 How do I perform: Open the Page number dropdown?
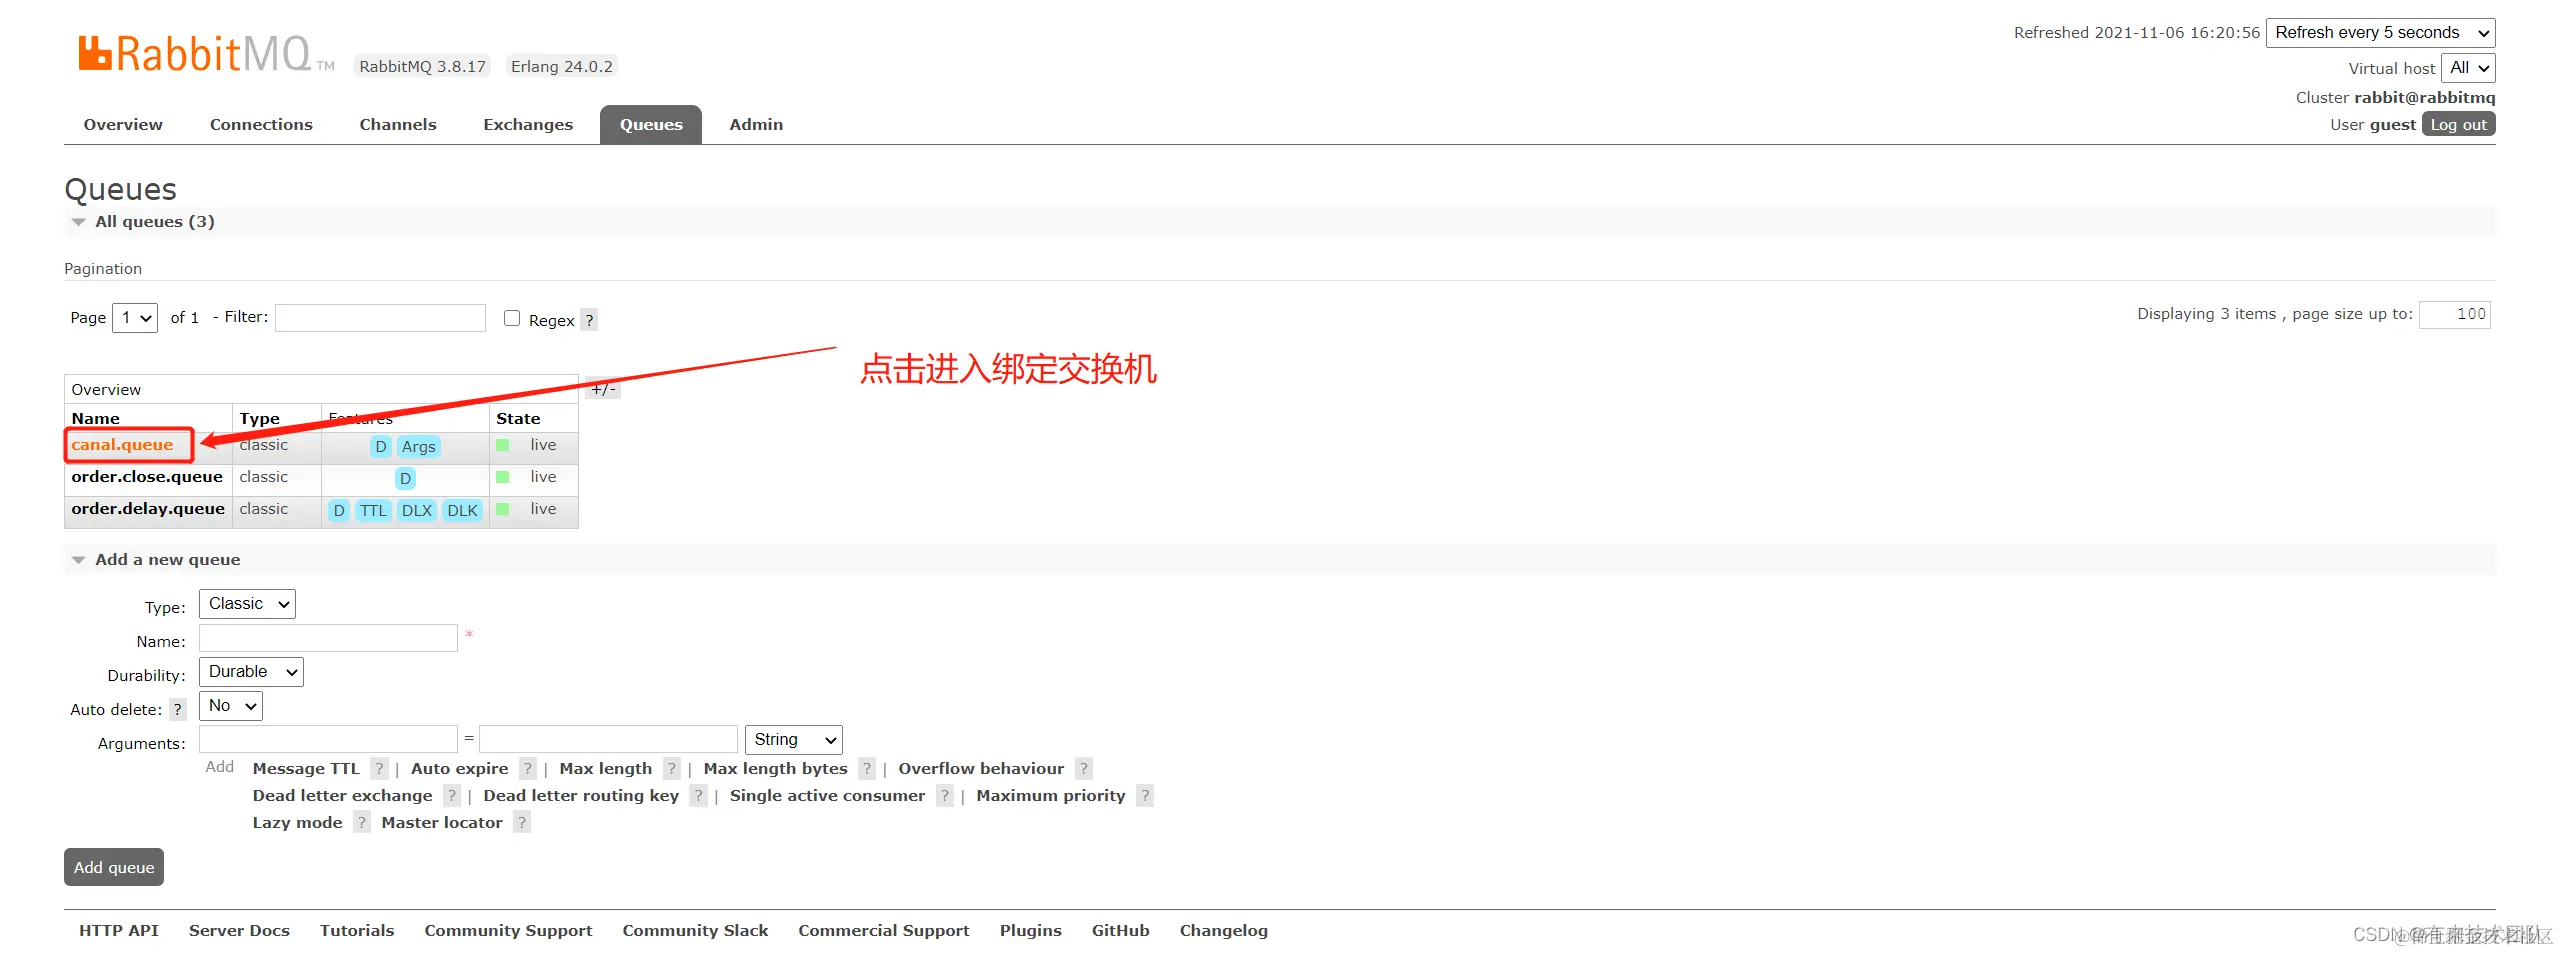pyautogui.click(x=135, y=318)
